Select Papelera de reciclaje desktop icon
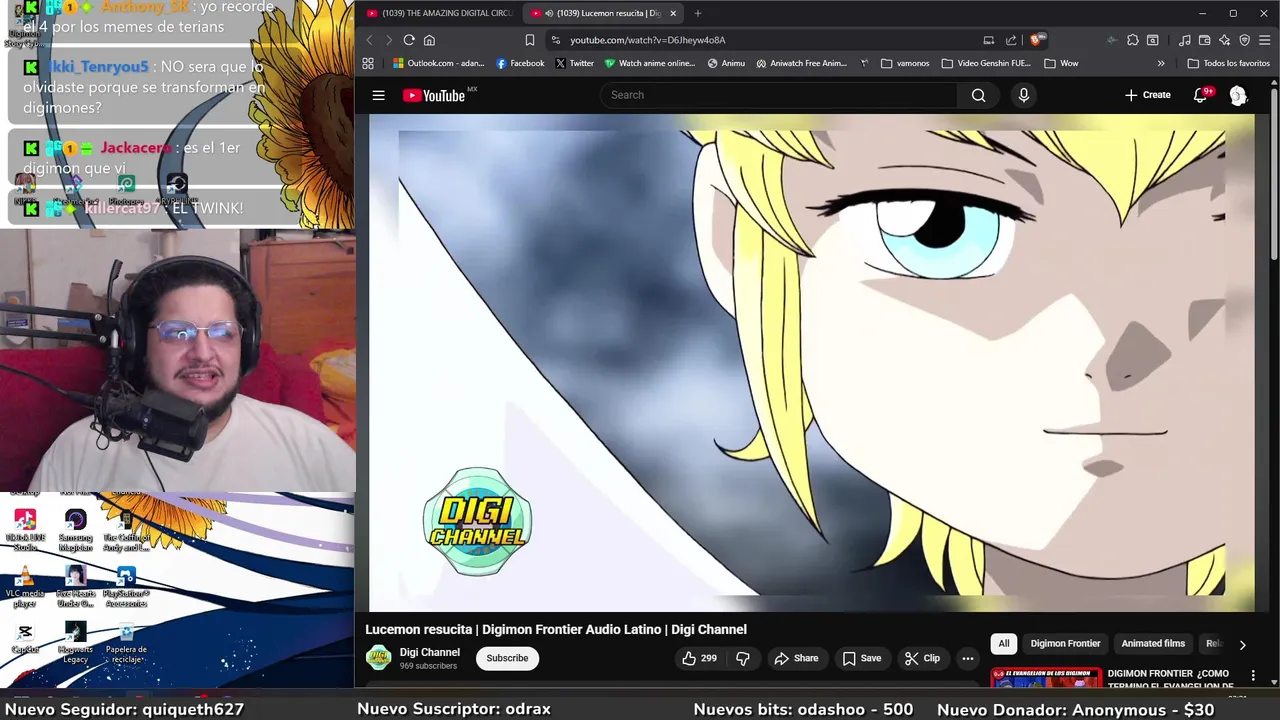The image size is (1280, 720). [x=126, y=642]
